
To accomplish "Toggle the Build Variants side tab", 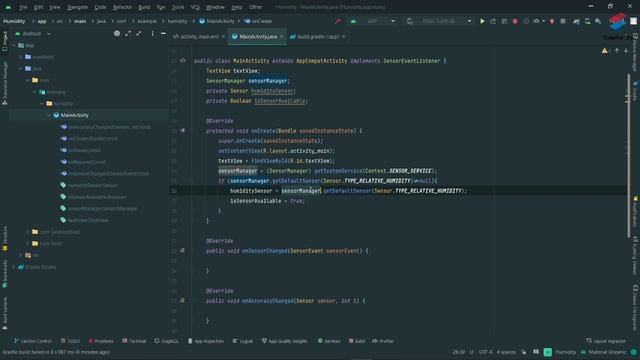I will (4, 312).
